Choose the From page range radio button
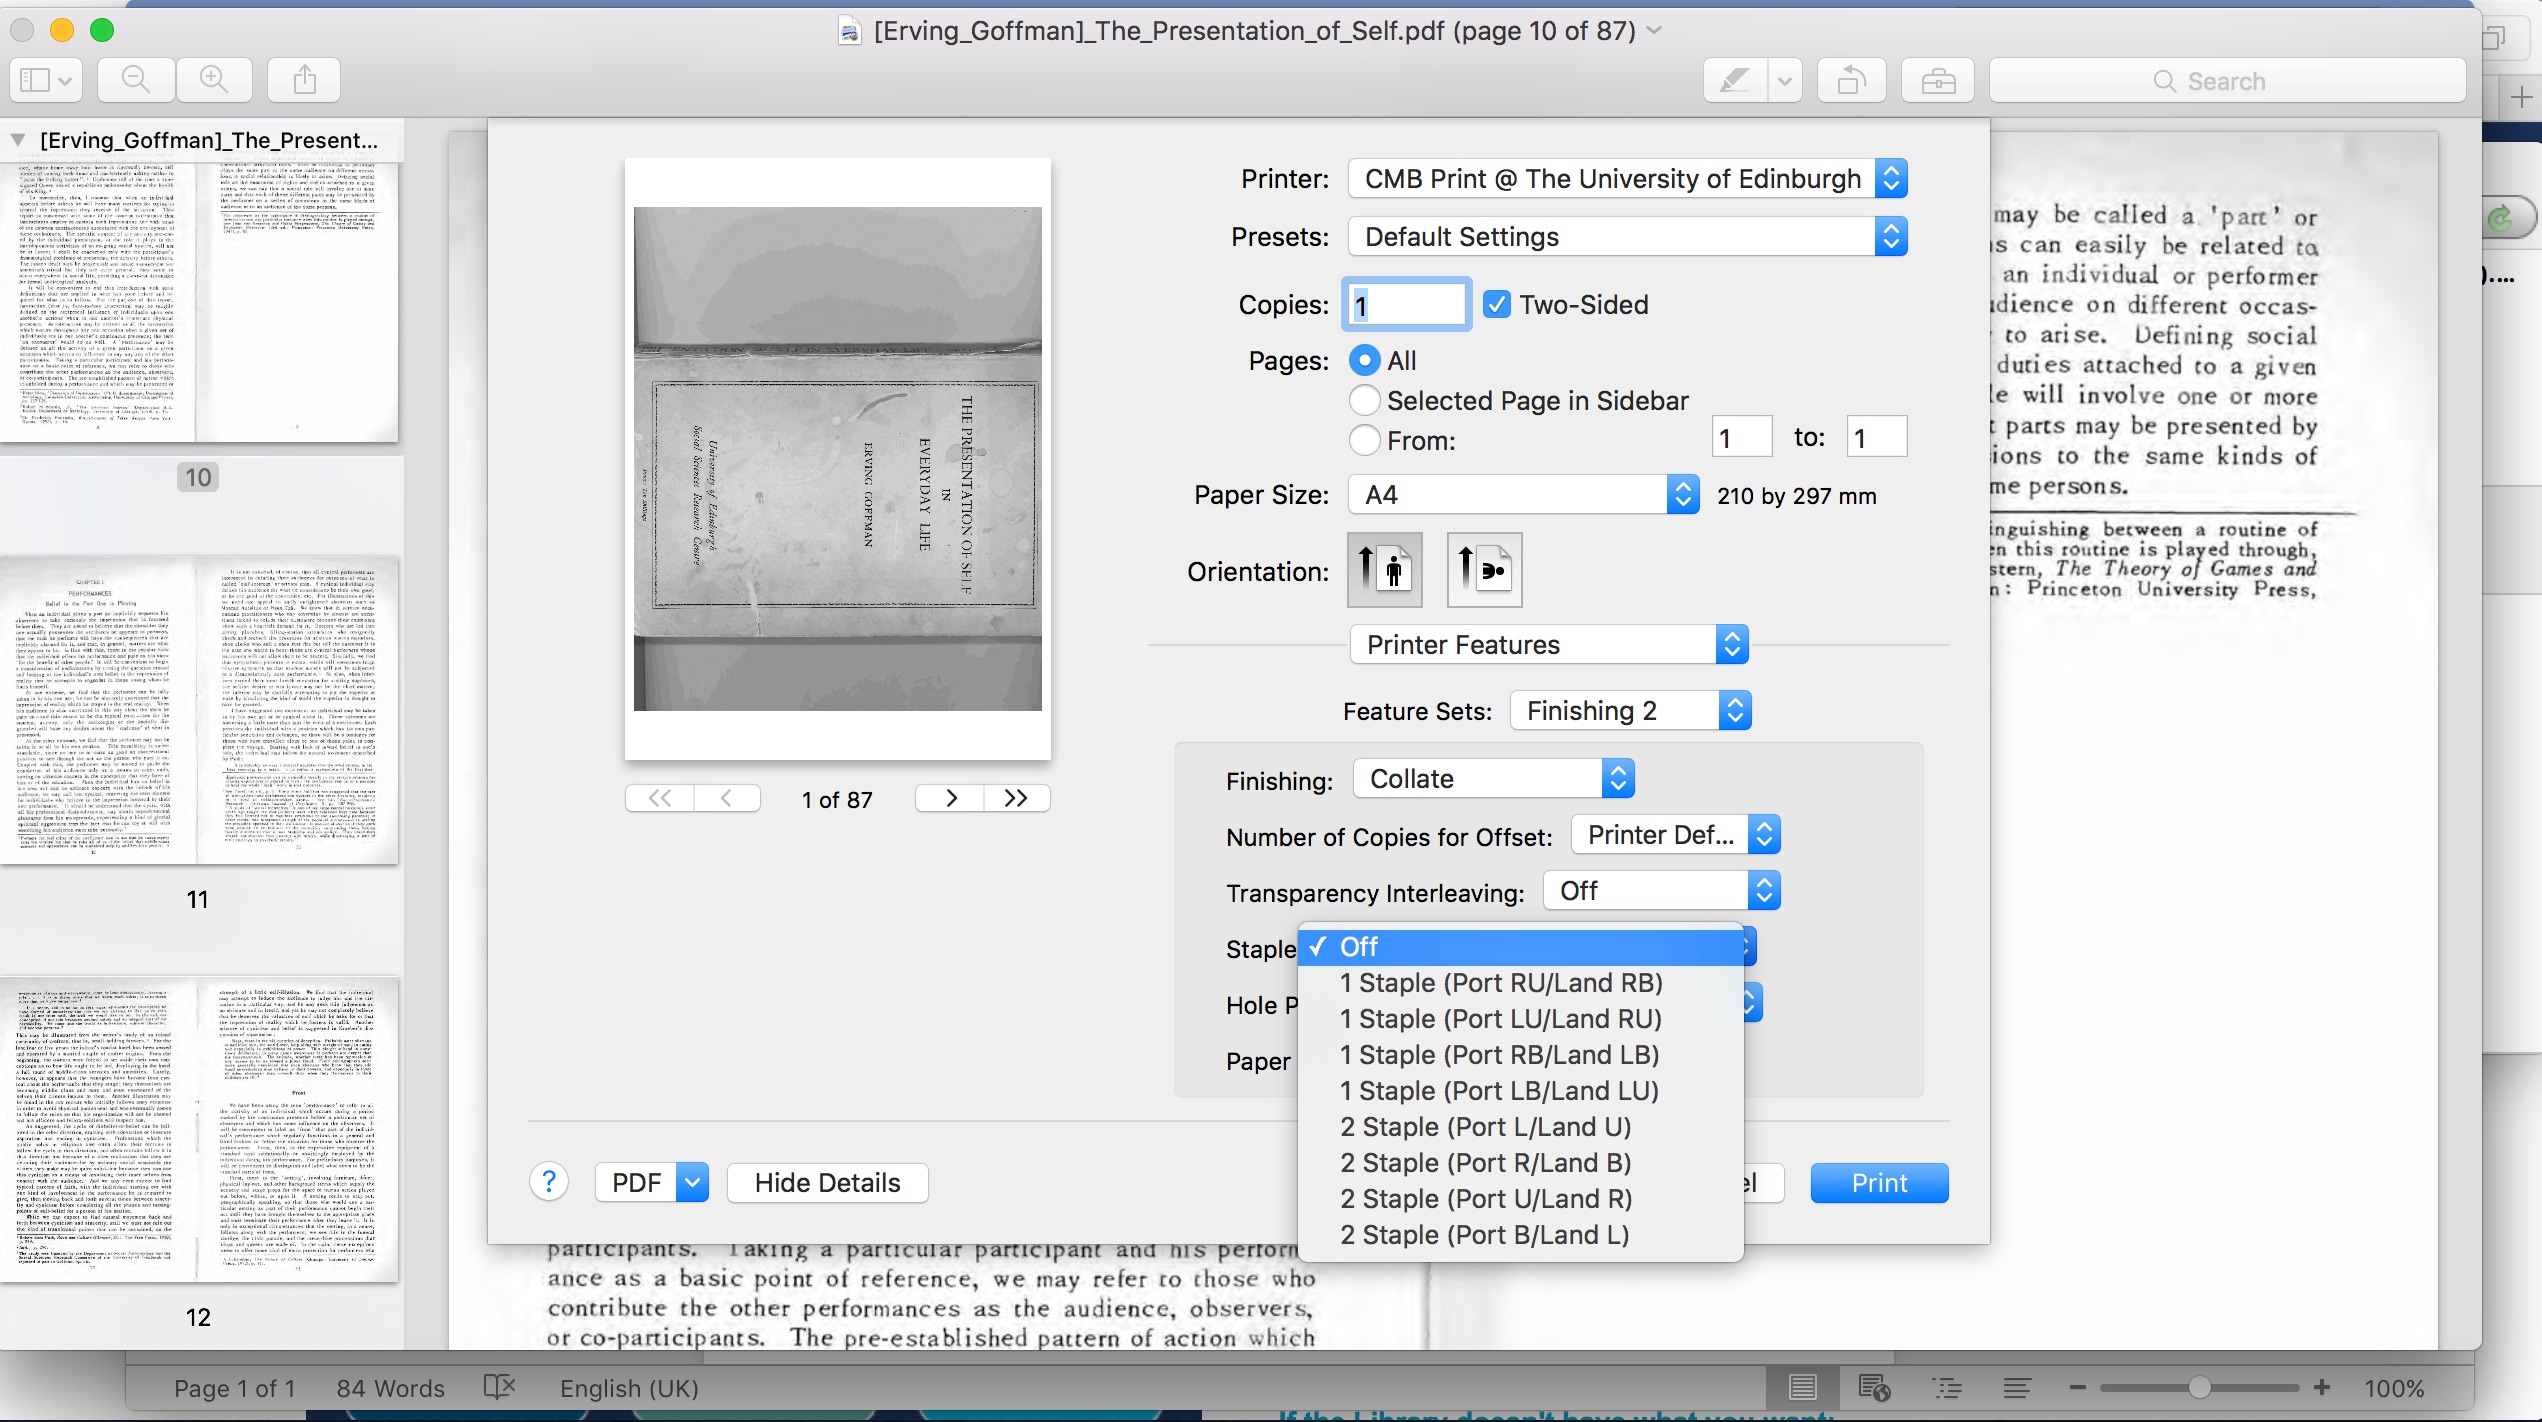Image resolution: width=2542 pixels, height=1422 pixels. (1364, 440)
